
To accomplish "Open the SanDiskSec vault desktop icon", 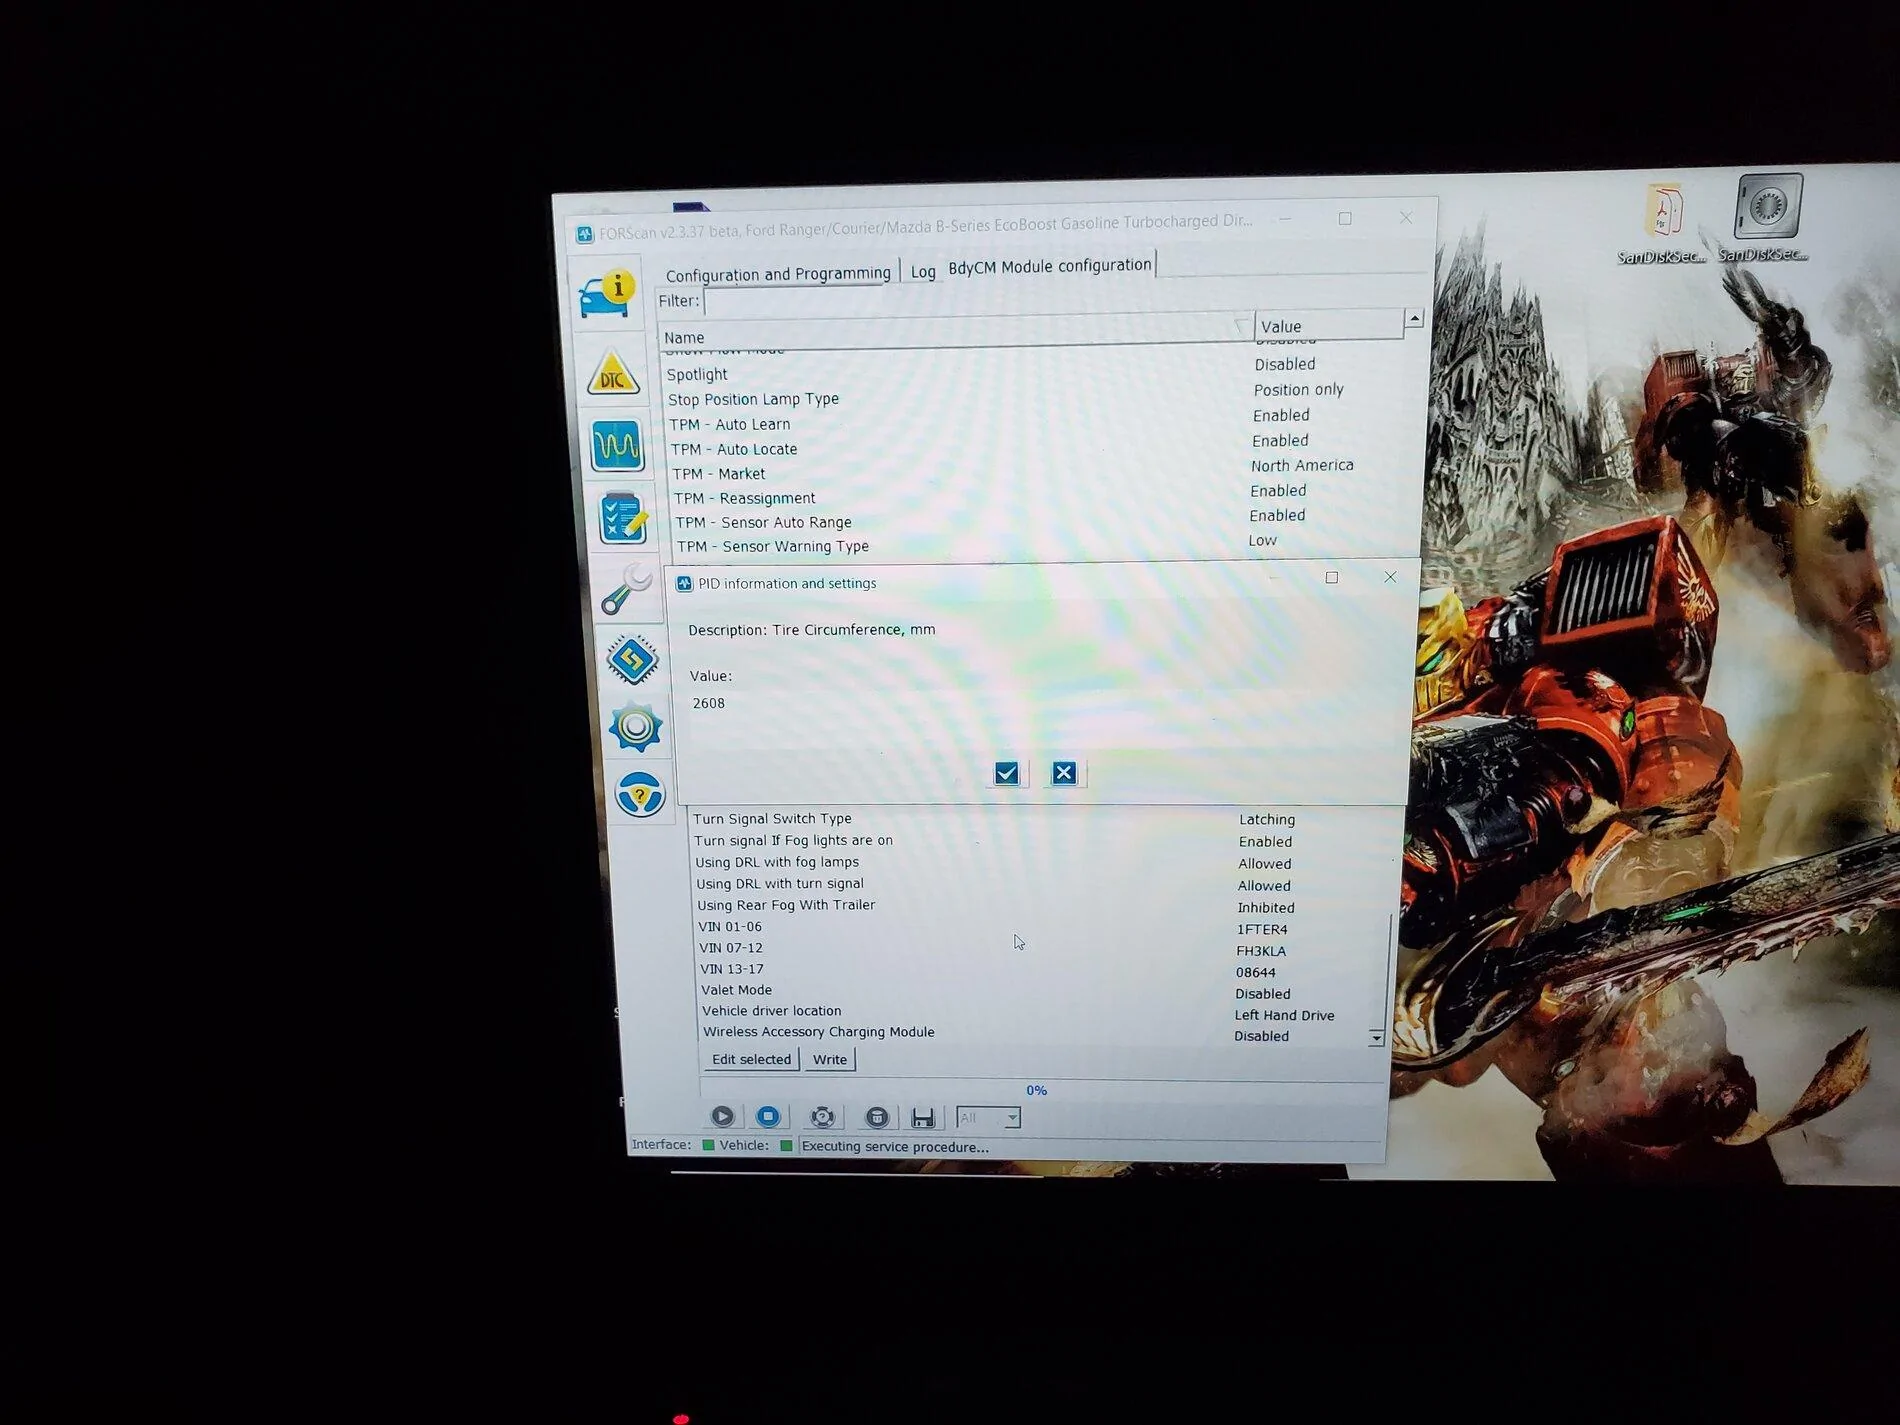I will pyautogui.click(x=1765, y=218).
